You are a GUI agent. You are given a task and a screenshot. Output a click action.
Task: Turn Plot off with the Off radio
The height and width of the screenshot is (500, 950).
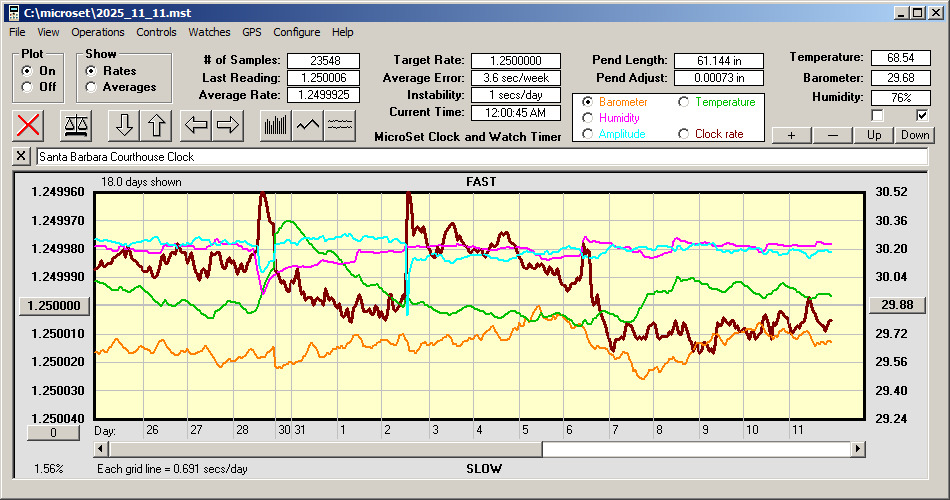click(x=27, y=87)
